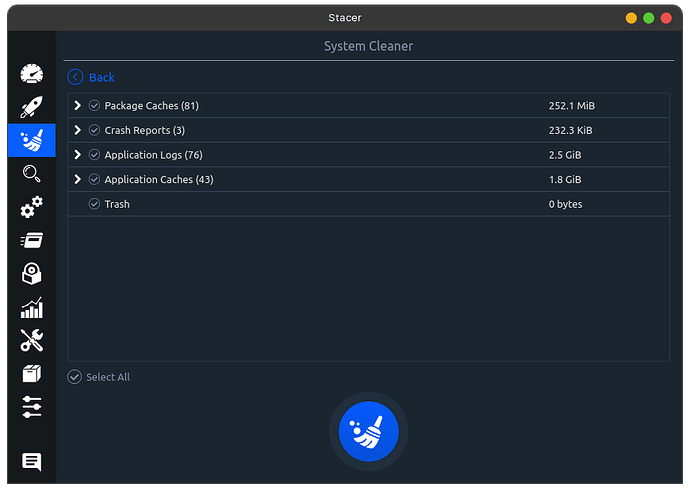Click the 252.1 MiB size value
Image resolution: width=690 pixels, height=491 pixels.
tap(572, 106)
